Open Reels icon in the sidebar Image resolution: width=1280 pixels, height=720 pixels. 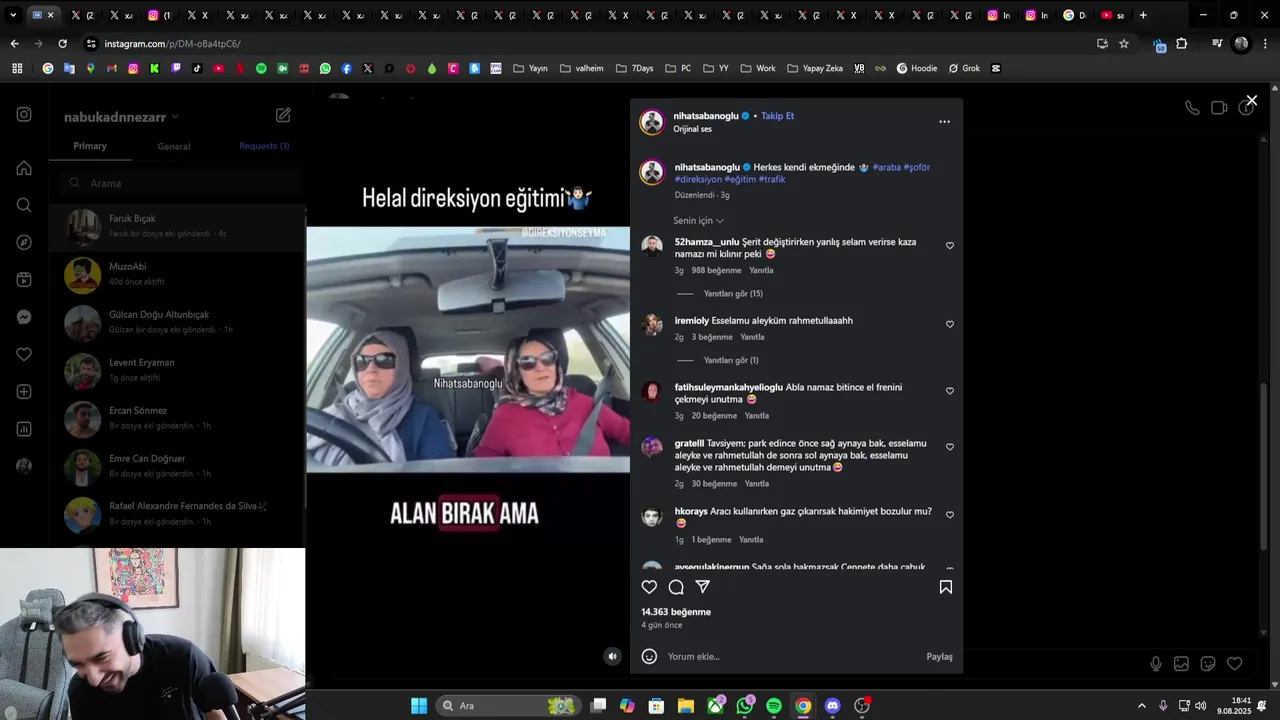[24, 280]
